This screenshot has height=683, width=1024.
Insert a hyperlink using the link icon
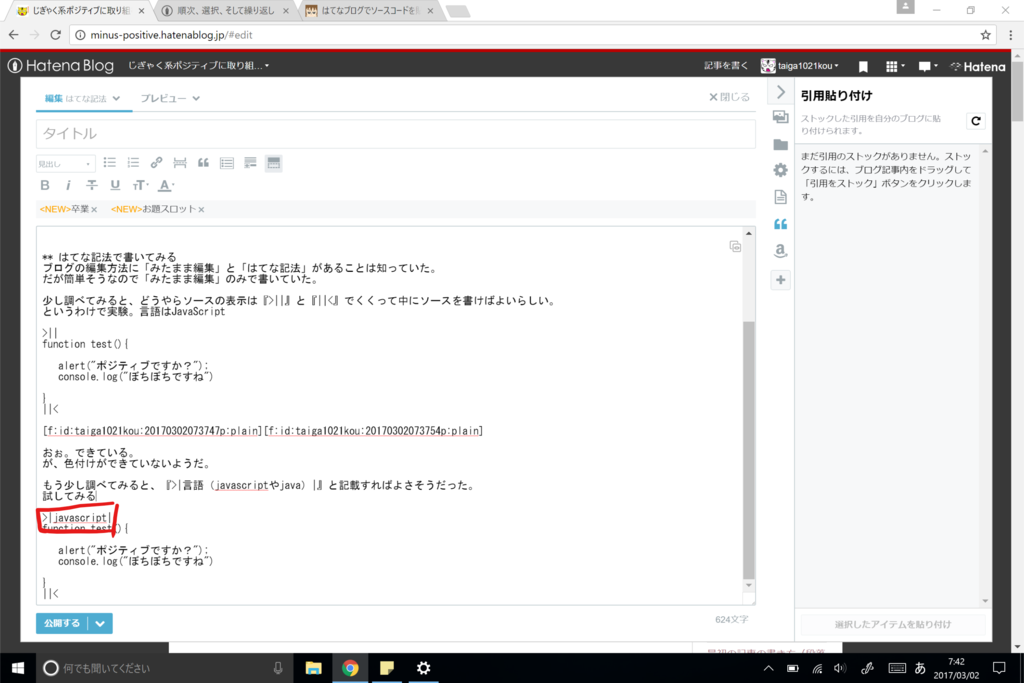coord(155,162)
